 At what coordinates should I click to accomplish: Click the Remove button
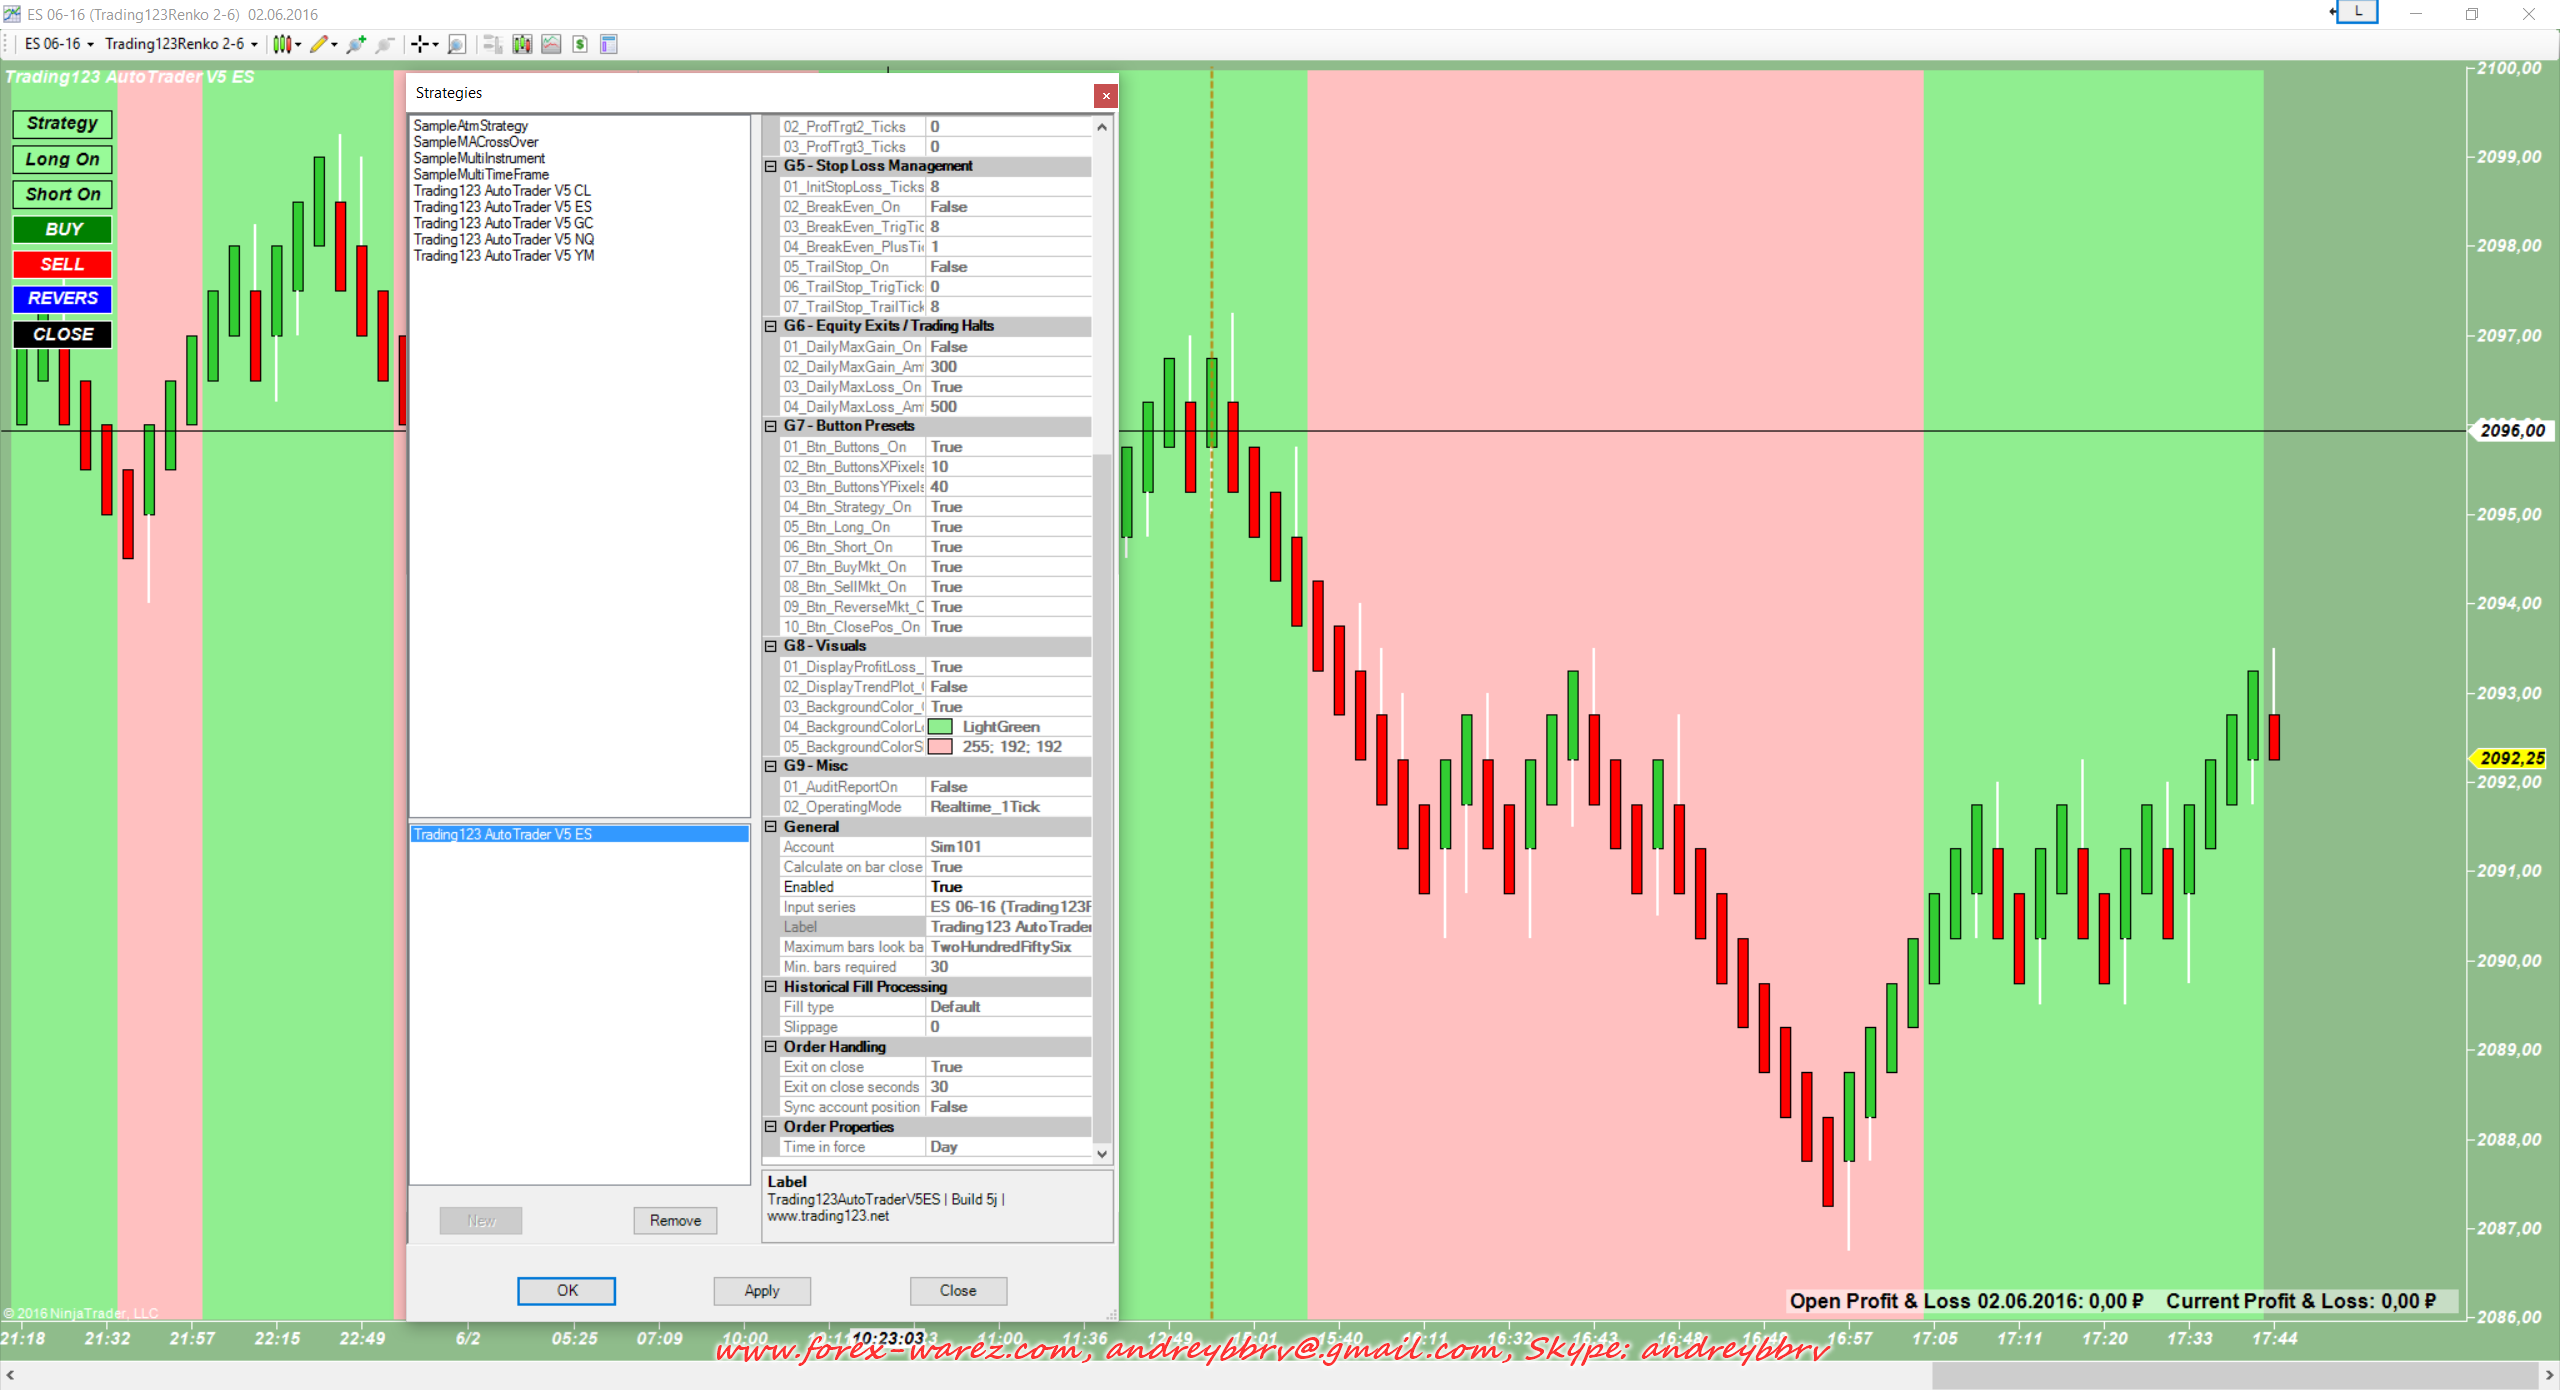click(675, 1220)
